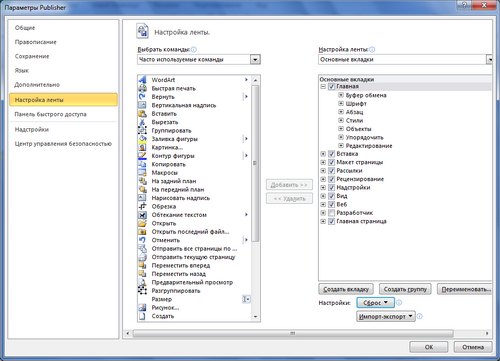Viewport: 500px width, 361px height.
Task: Uncheck the Главная страница checkbox
Action: tap(332, 221)
